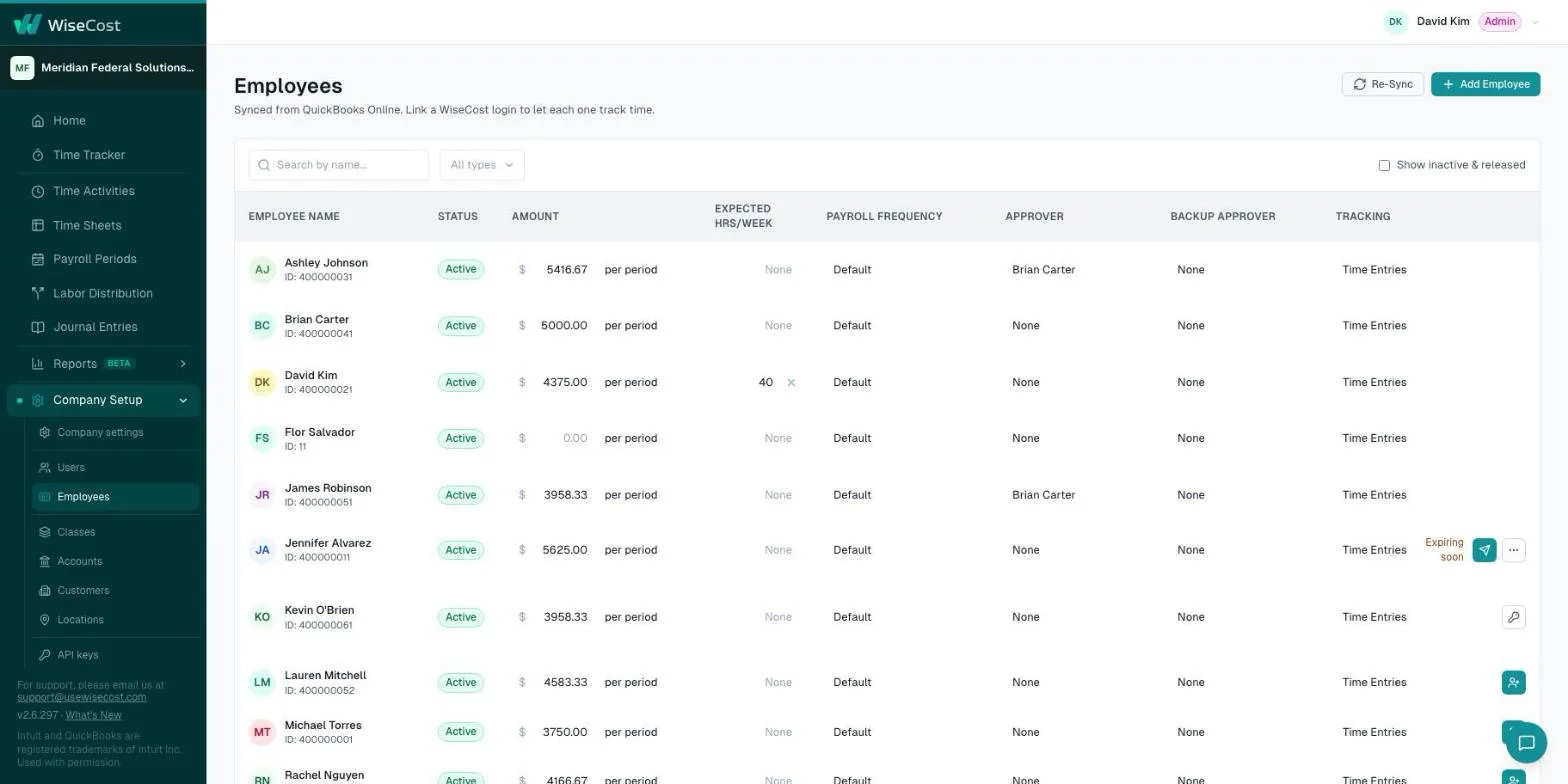Click the AJ avatar for Ashley Johnson
This screenshot has width=1568, height=784.
262,270
